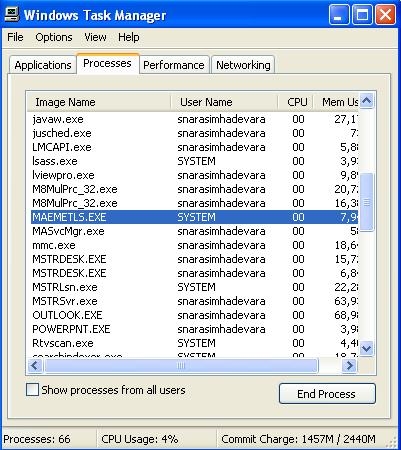
Task: Click SYSTEM user in lsass.exe row
Action: (196, 161)
